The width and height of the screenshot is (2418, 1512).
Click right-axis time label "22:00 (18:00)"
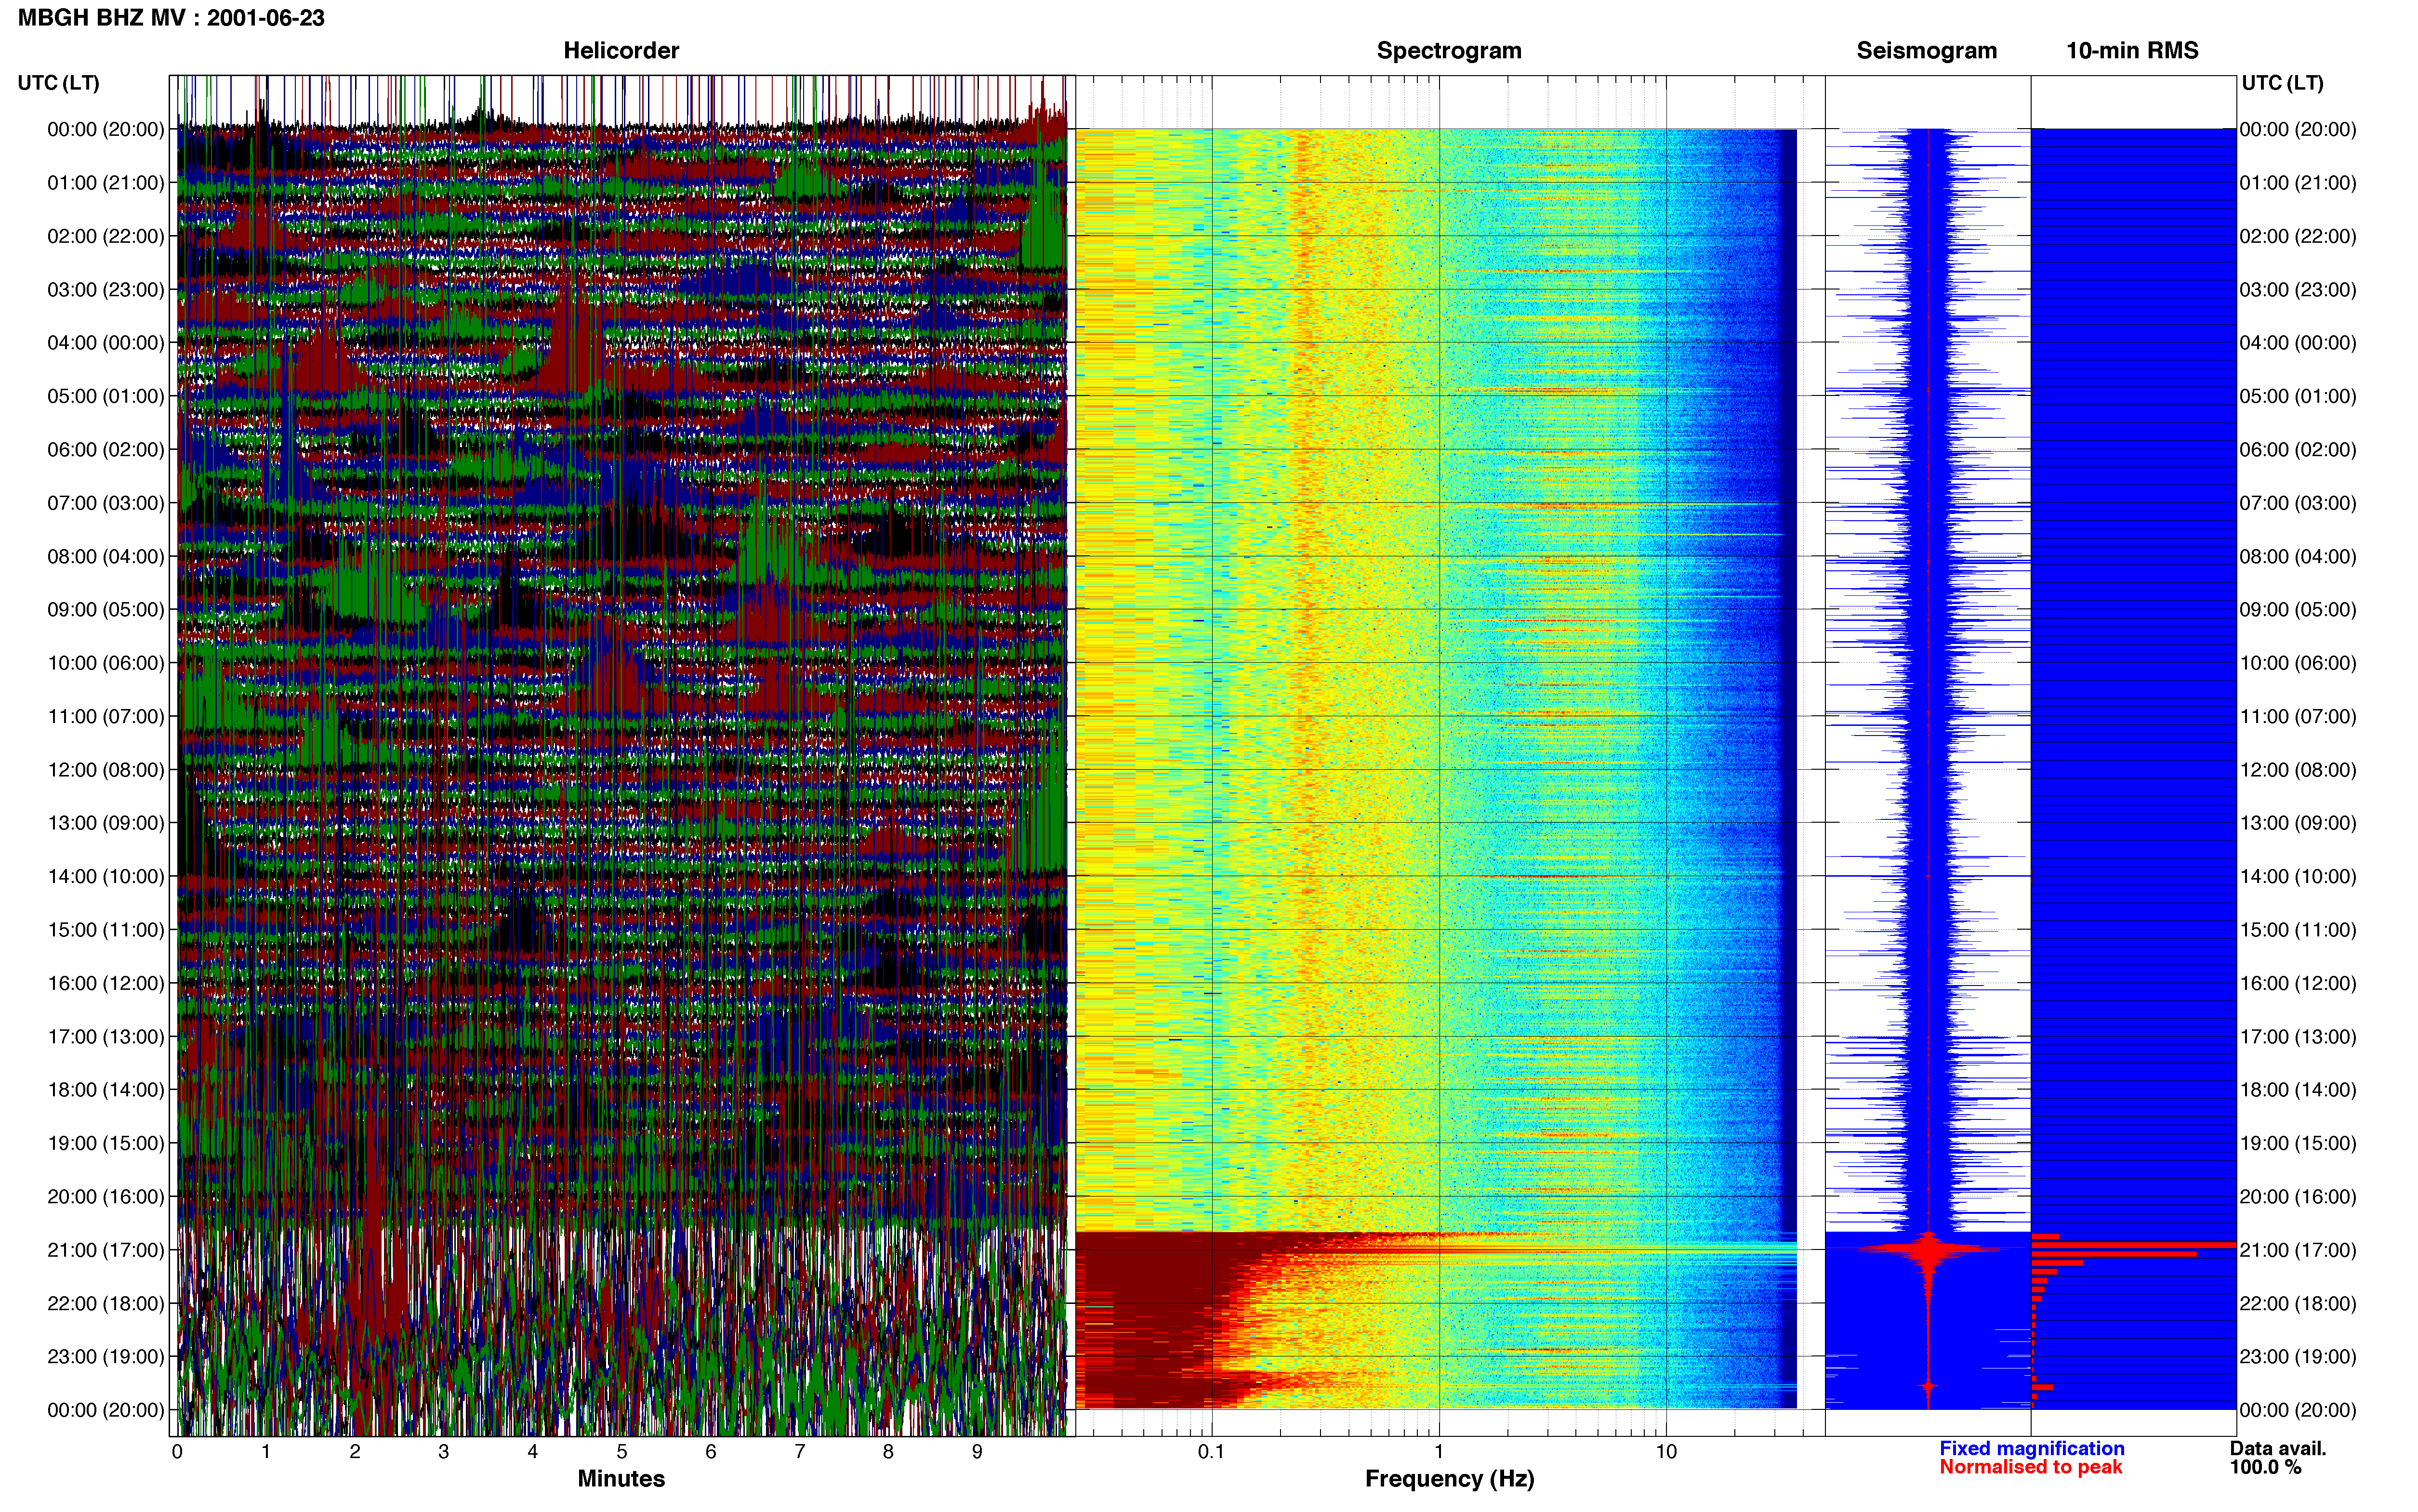[x=2298, y=1303]
